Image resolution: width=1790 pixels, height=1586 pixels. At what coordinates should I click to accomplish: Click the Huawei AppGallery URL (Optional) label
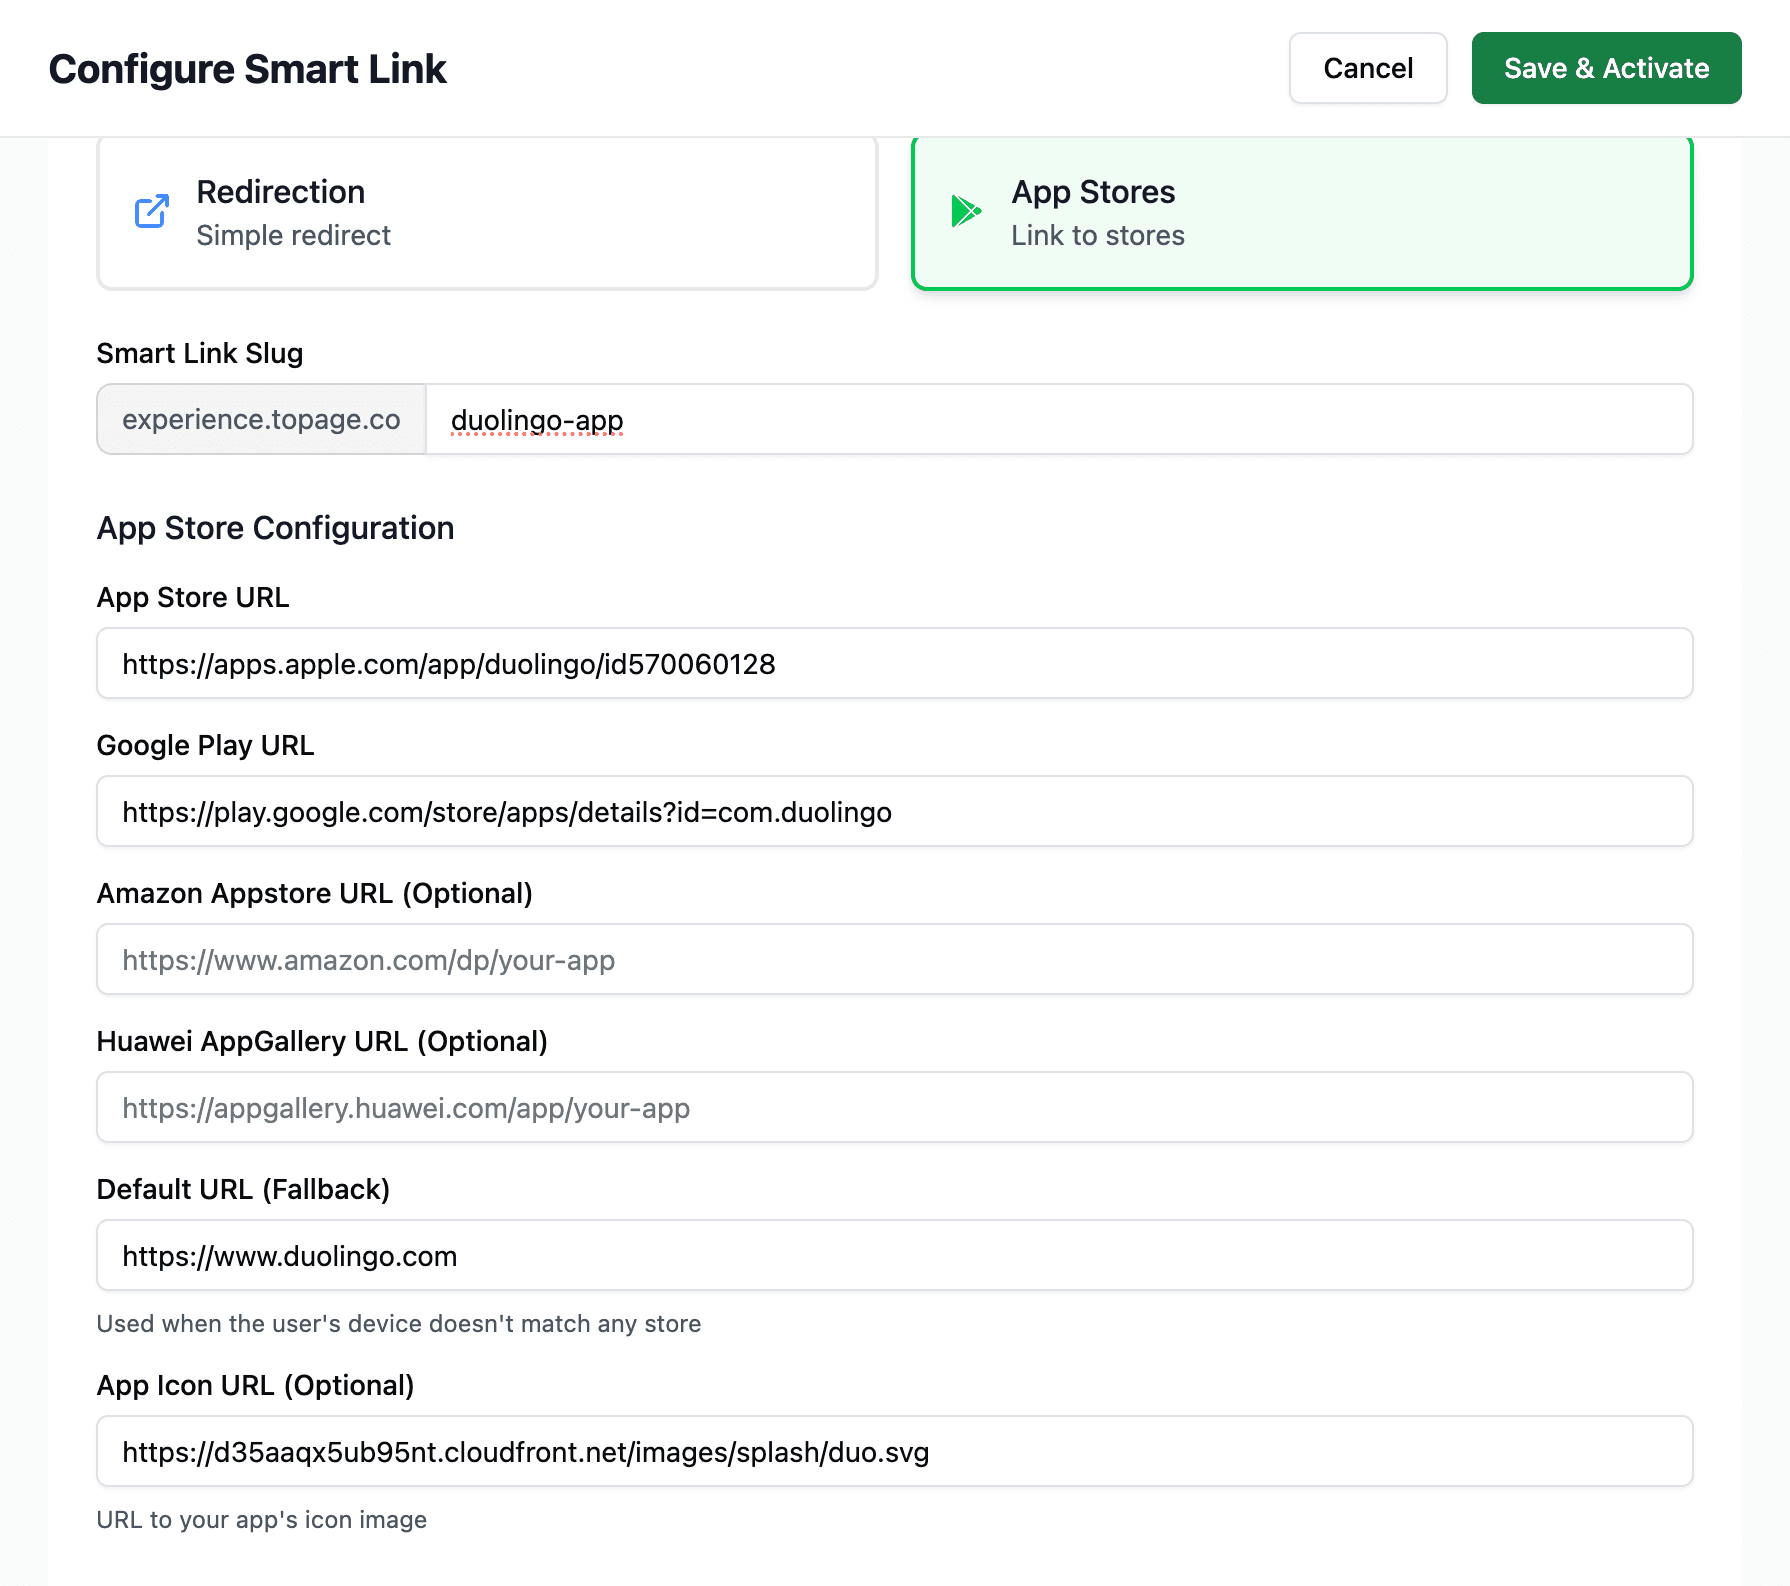pyautogui.click(x=322, y=1041)
